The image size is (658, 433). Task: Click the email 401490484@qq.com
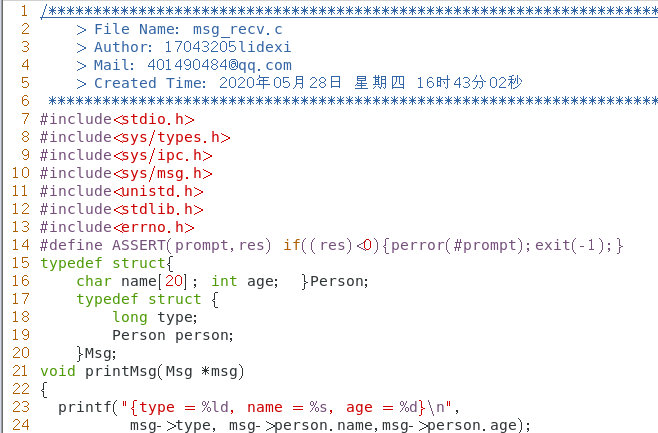coord(219,65)
